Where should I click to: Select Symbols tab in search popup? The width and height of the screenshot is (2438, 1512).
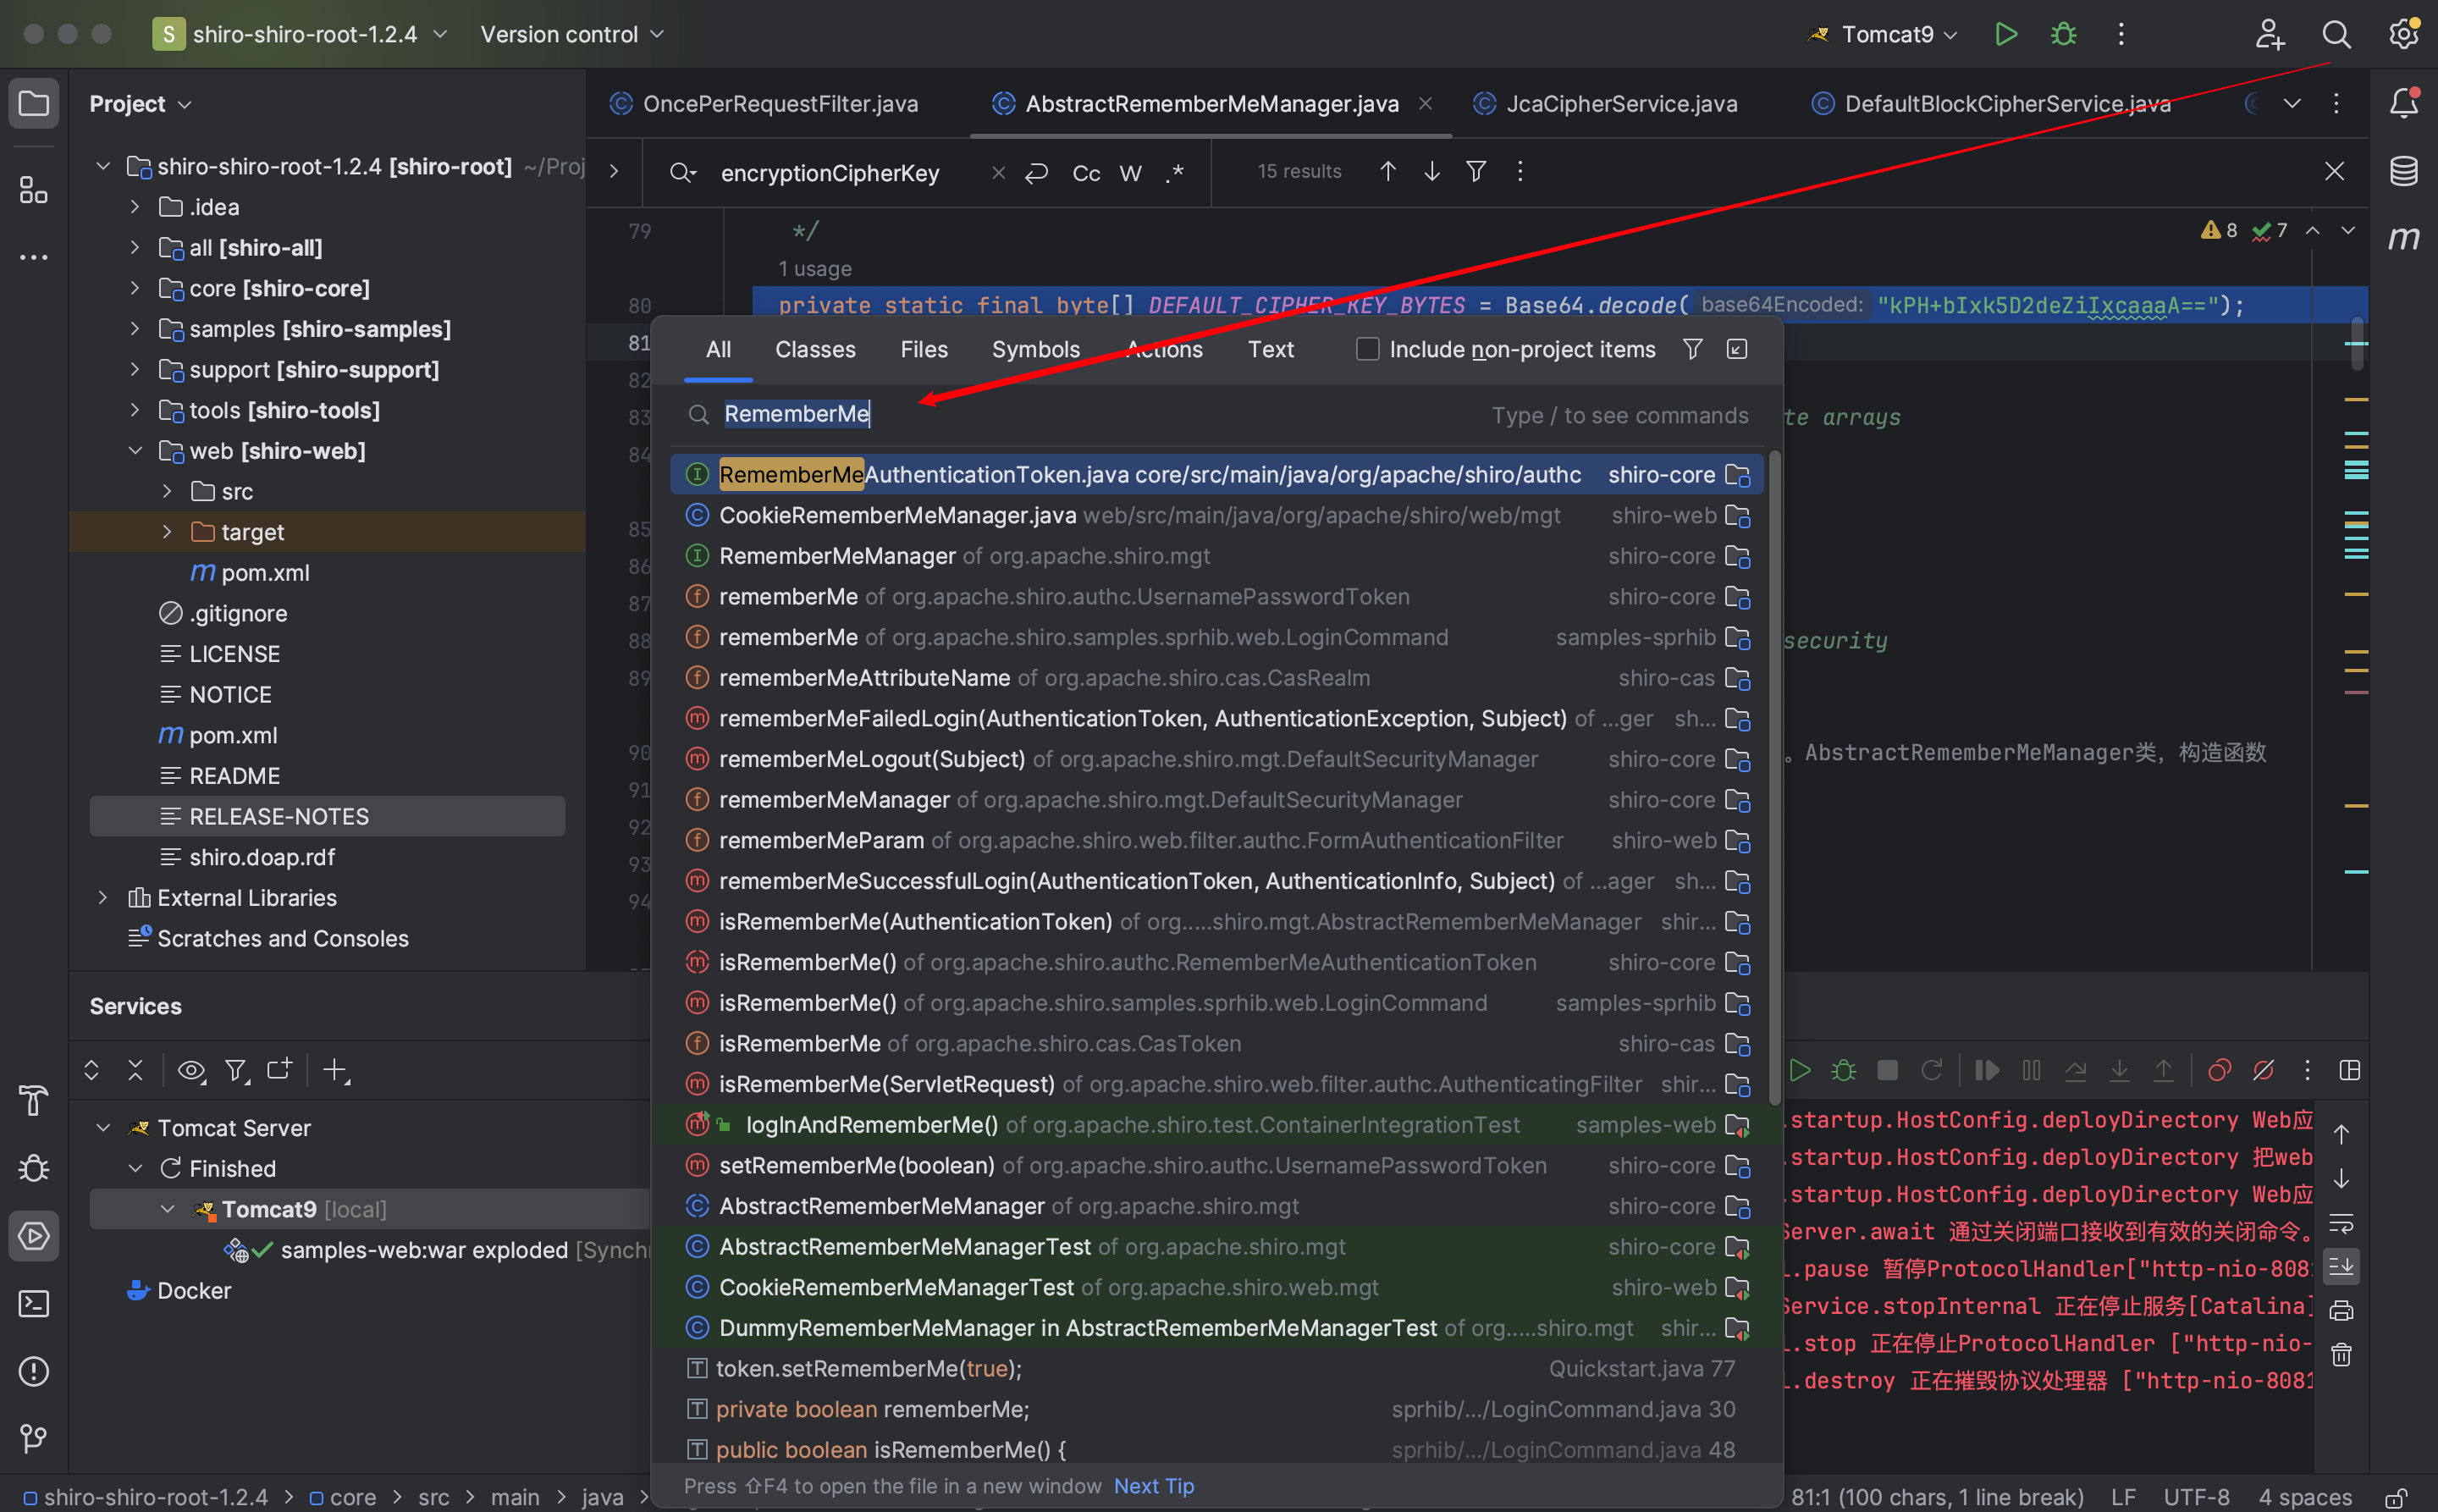point(1035,349)
